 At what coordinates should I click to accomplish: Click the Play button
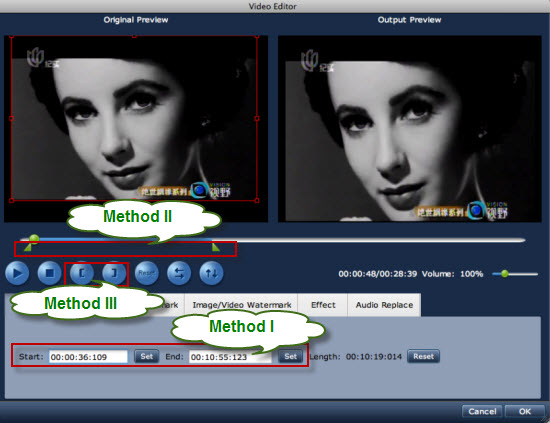tap(17, 273)
